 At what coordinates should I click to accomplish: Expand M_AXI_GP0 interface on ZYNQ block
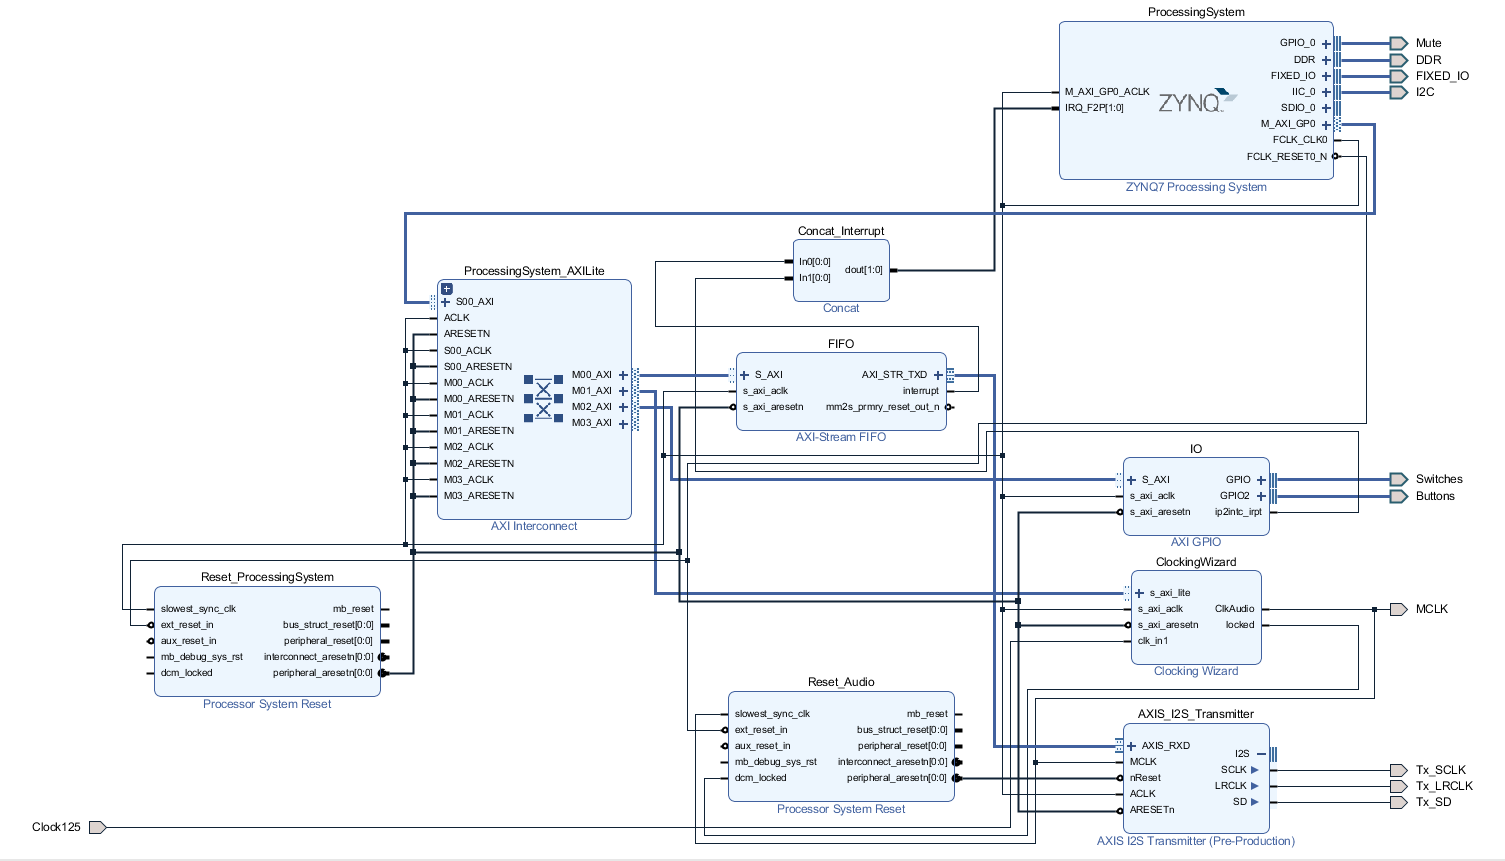click(1326, 125)
